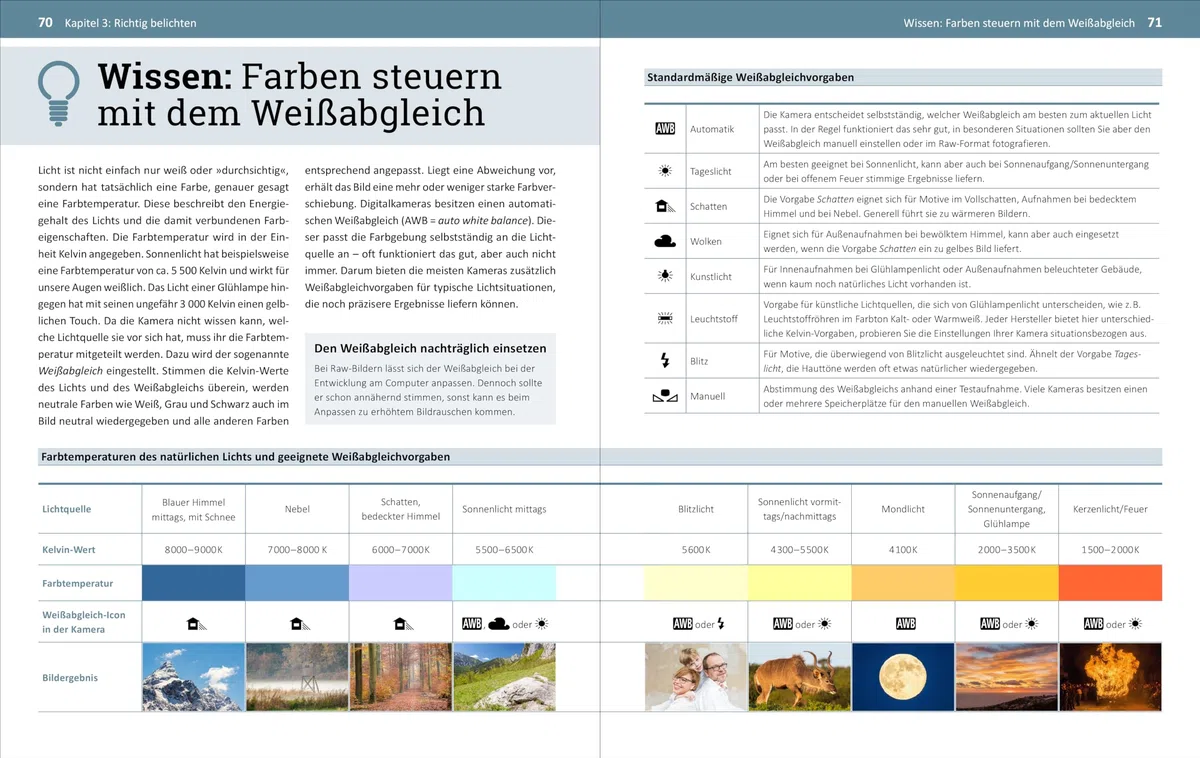Click the AWB icon in the Kerzenlicht/Feuer column
Screen dimensions: 1200x758
(1094, 624)
